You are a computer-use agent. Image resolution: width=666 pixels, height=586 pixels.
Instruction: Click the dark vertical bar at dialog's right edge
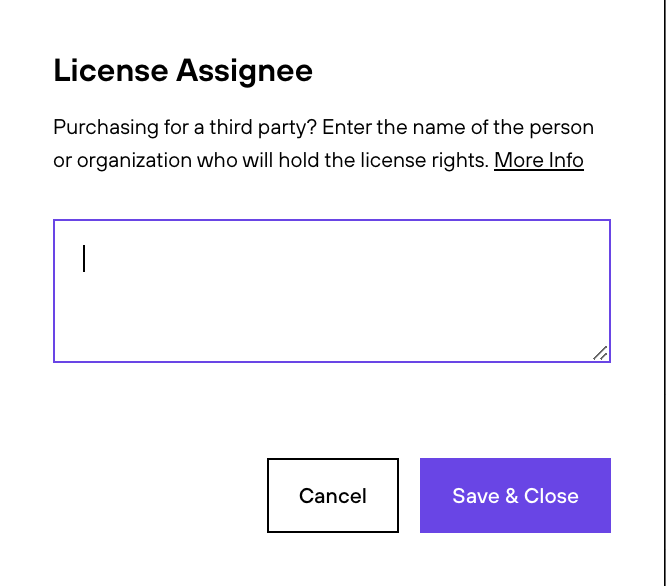[663, 293]
